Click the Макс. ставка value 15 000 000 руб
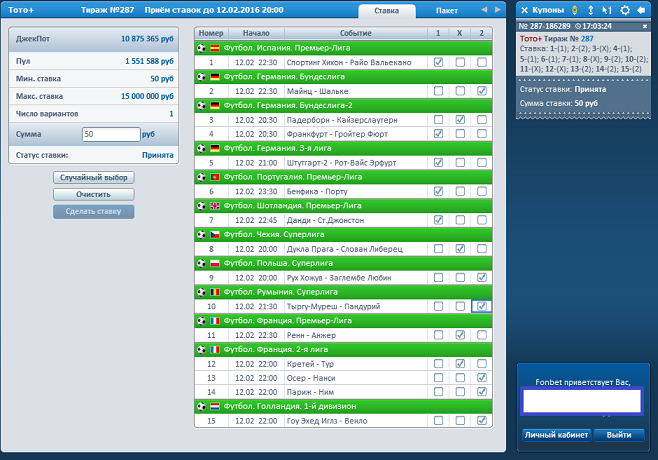 point(147,96)
